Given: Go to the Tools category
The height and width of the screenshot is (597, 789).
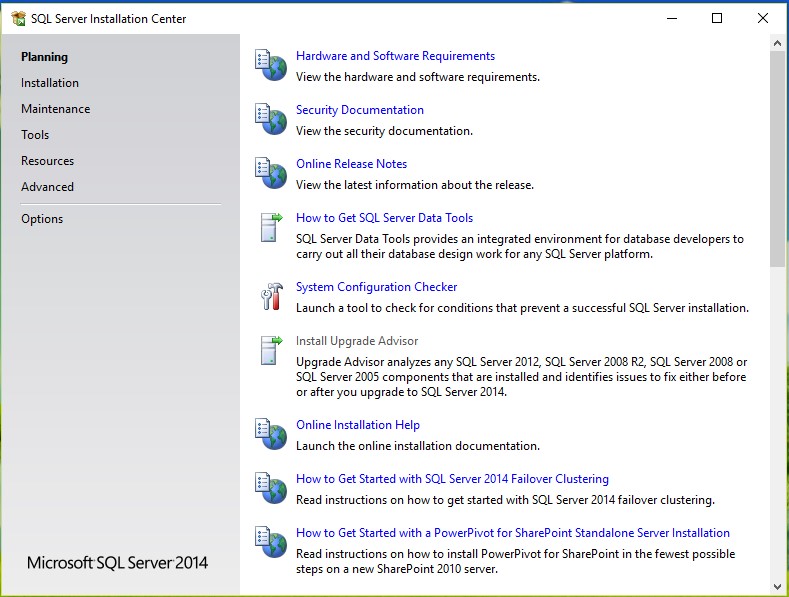Looking at the screenshot, I should coord(35,135).
